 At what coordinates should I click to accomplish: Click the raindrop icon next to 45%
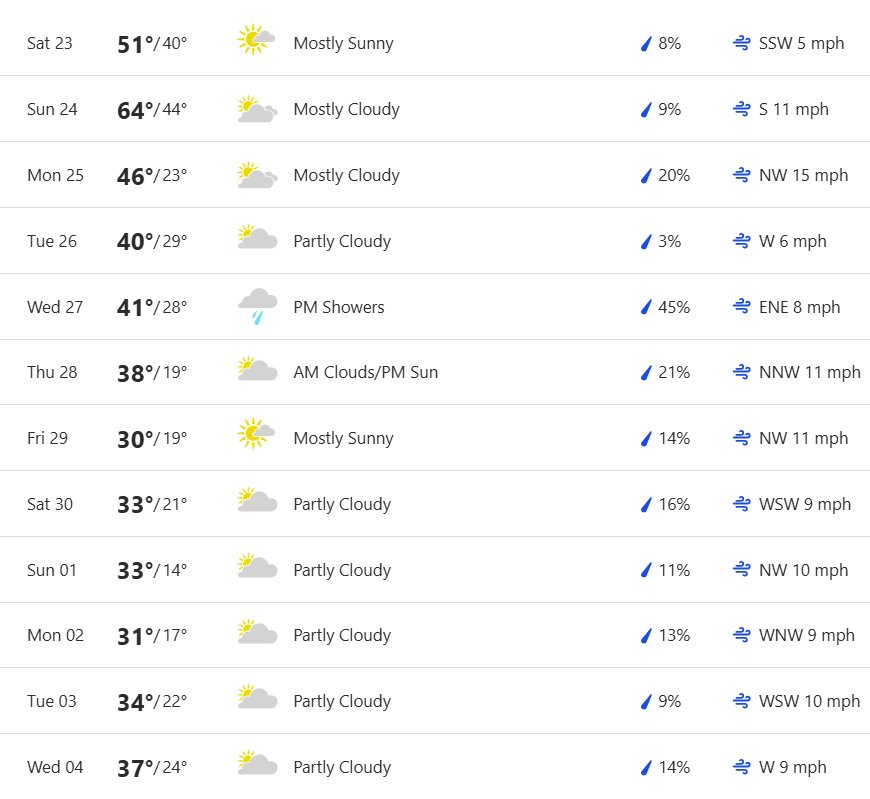tap(646, 307)
